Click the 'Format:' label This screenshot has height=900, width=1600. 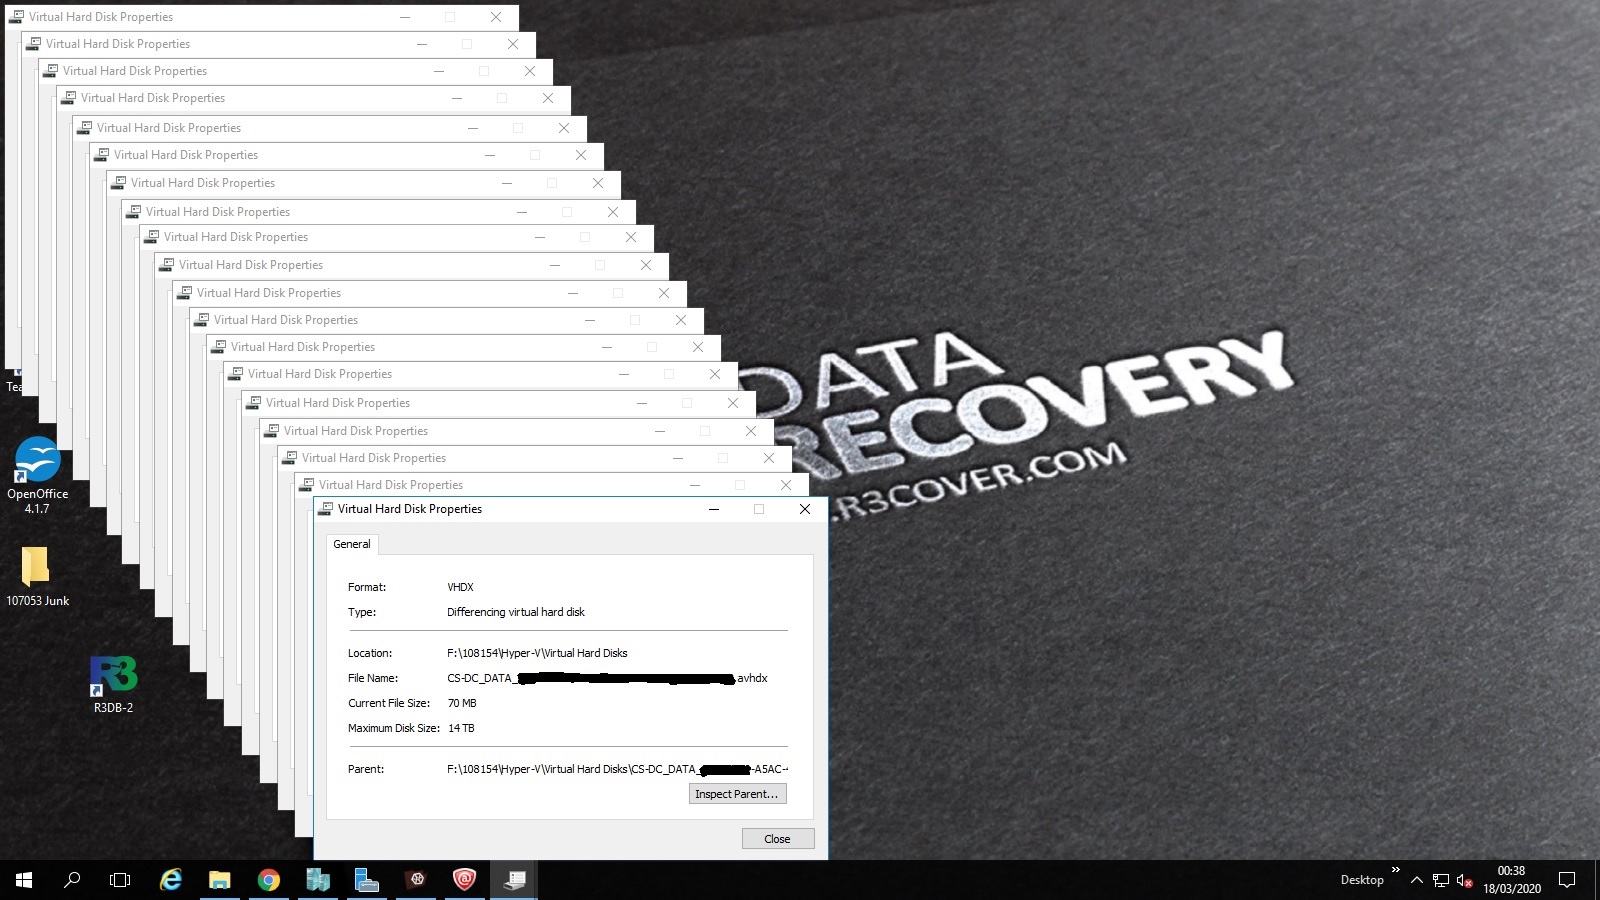pyautogui.click(x=367, y=587)
